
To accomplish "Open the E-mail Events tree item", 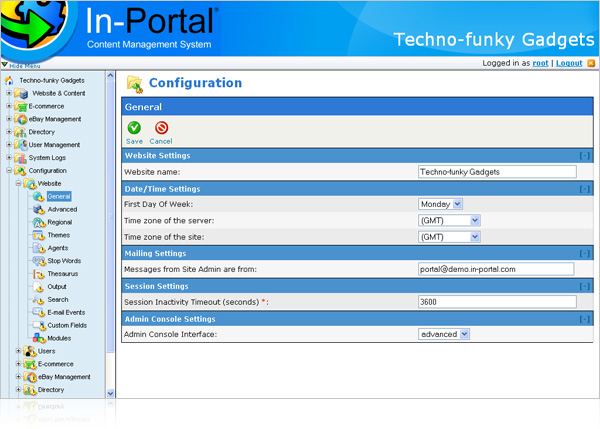I will [x=66, y=312].
